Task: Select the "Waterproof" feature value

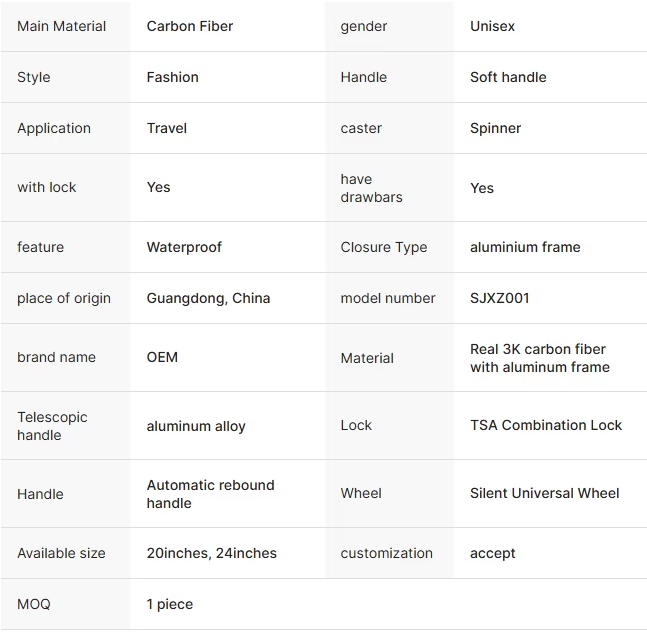Action: coord(184,247)
